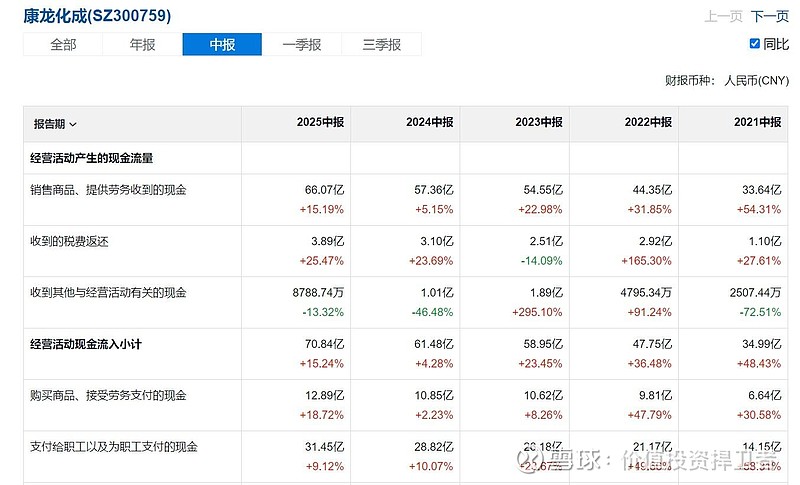
Task: Click the +9.12% change value
Action: click(325, 466)
